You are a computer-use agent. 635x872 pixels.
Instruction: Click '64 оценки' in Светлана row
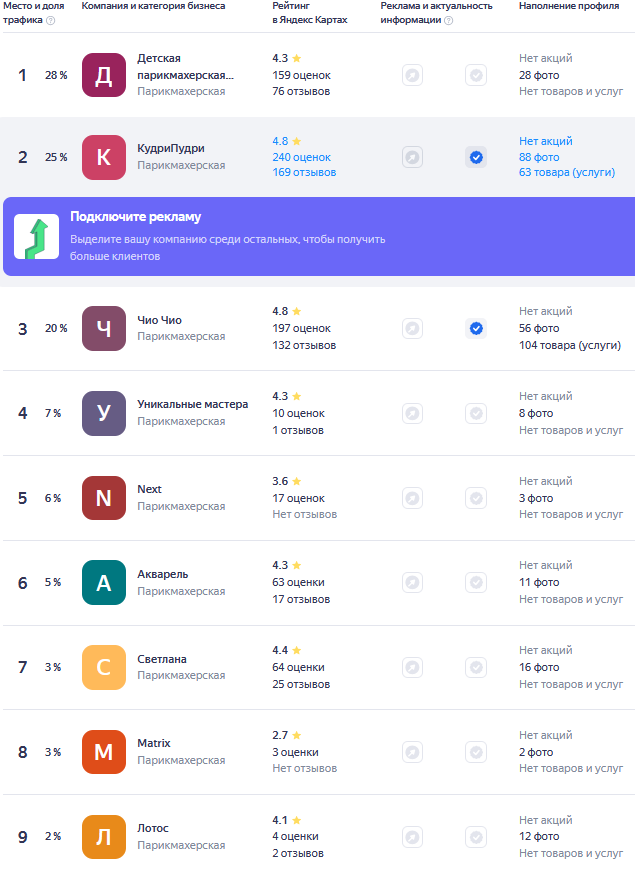click(298, 667)
